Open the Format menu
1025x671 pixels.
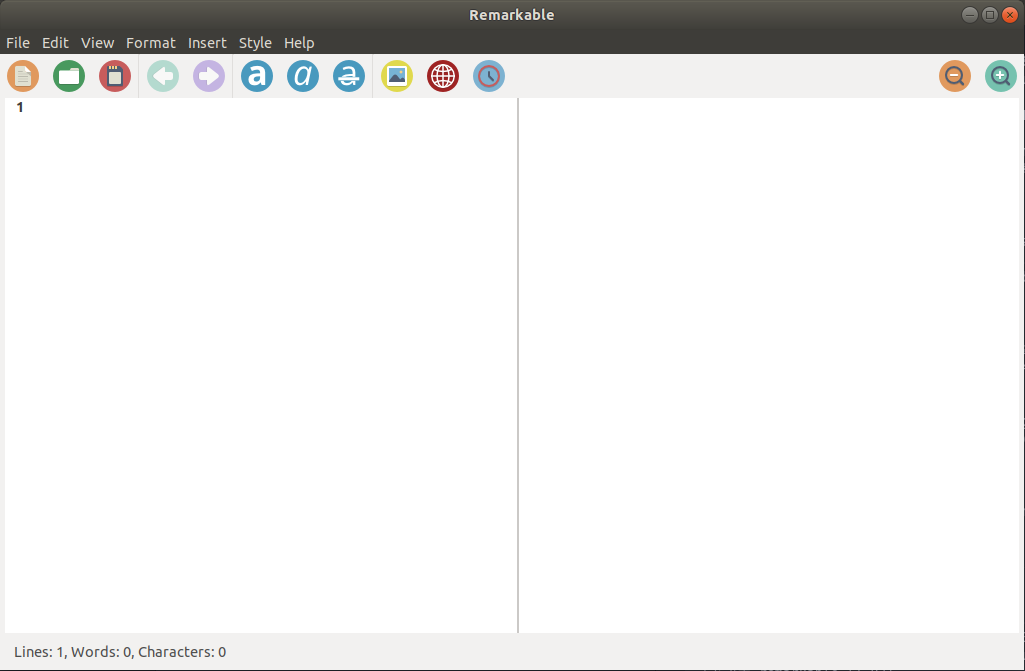pos(150,43)
